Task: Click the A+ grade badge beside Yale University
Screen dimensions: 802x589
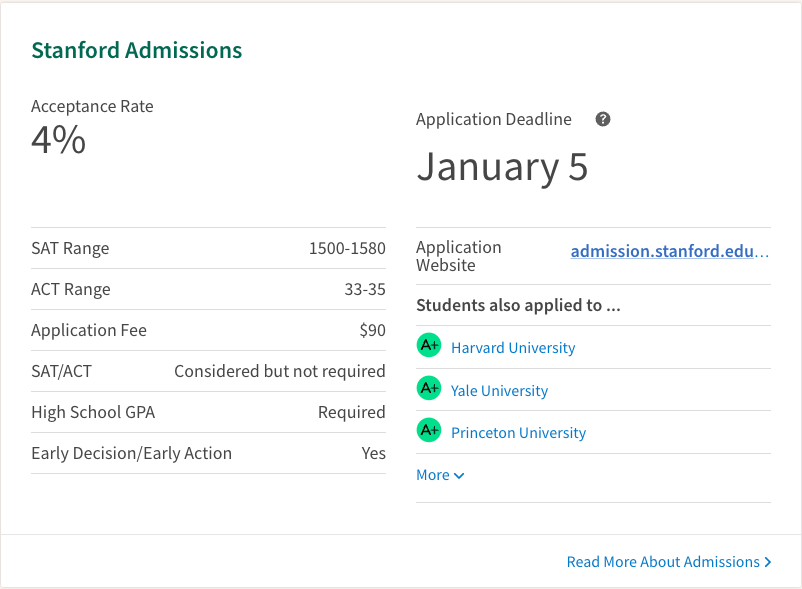Action: [429, 388]
